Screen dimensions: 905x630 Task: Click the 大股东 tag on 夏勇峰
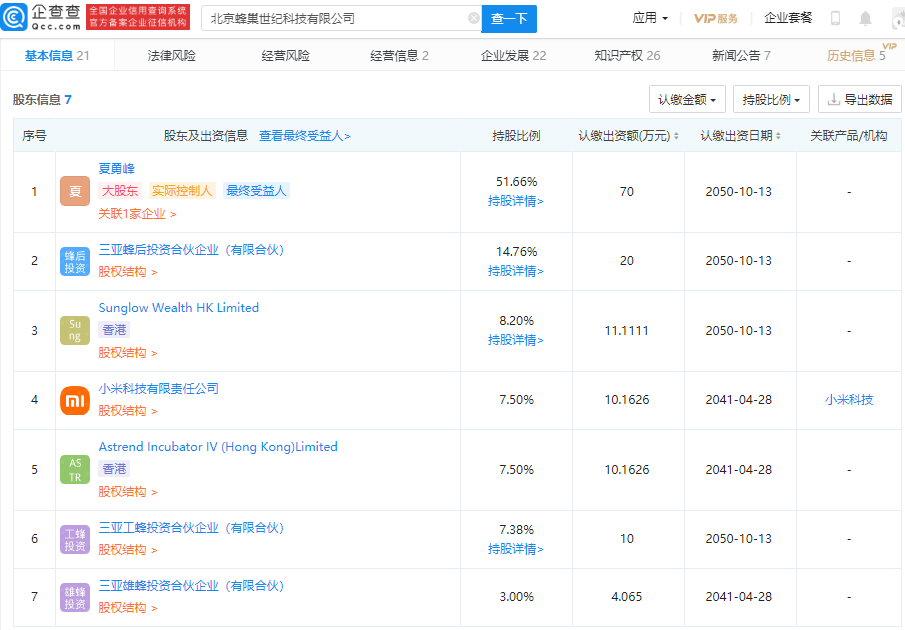tap(121, 191)
